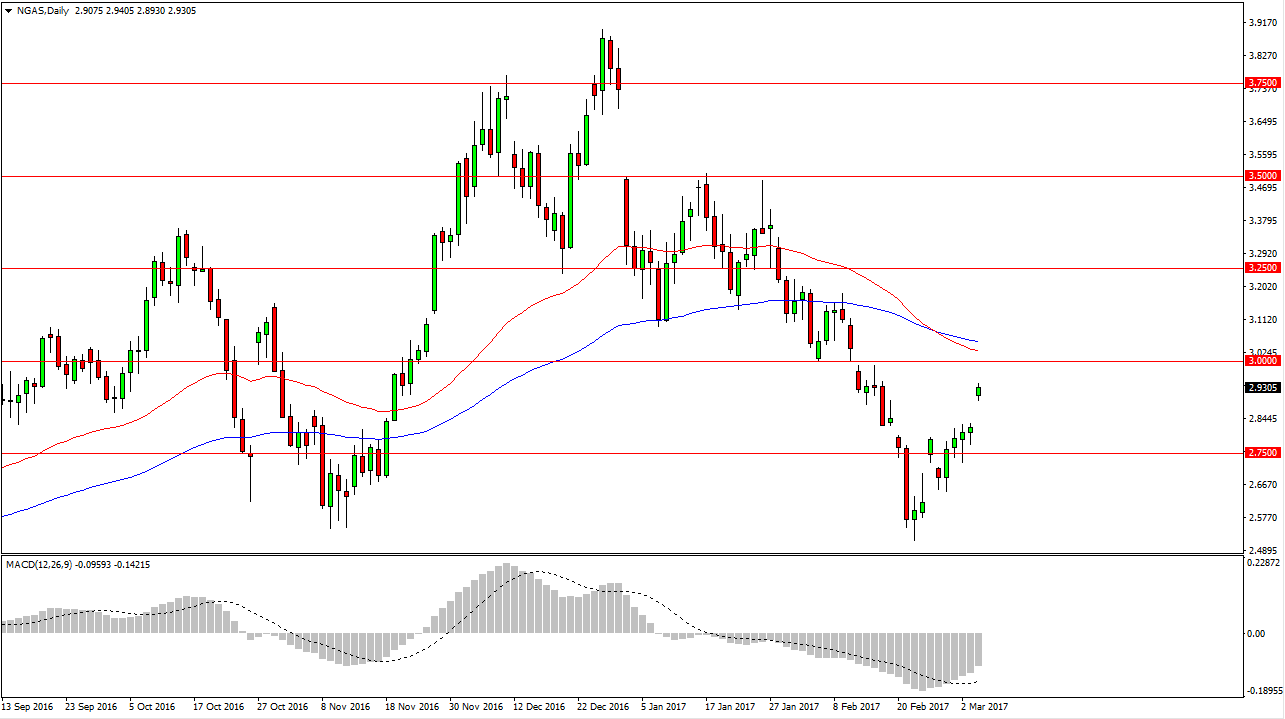
Task: Click the 20 Feb 2017 date label
Action: pyautogui.click(x=923, y=707)
